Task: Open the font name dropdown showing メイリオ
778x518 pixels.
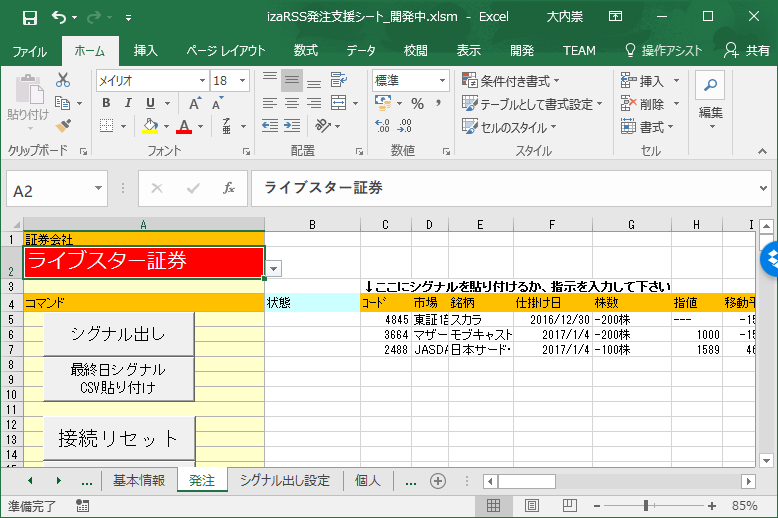Action: (x=202, y=80)
